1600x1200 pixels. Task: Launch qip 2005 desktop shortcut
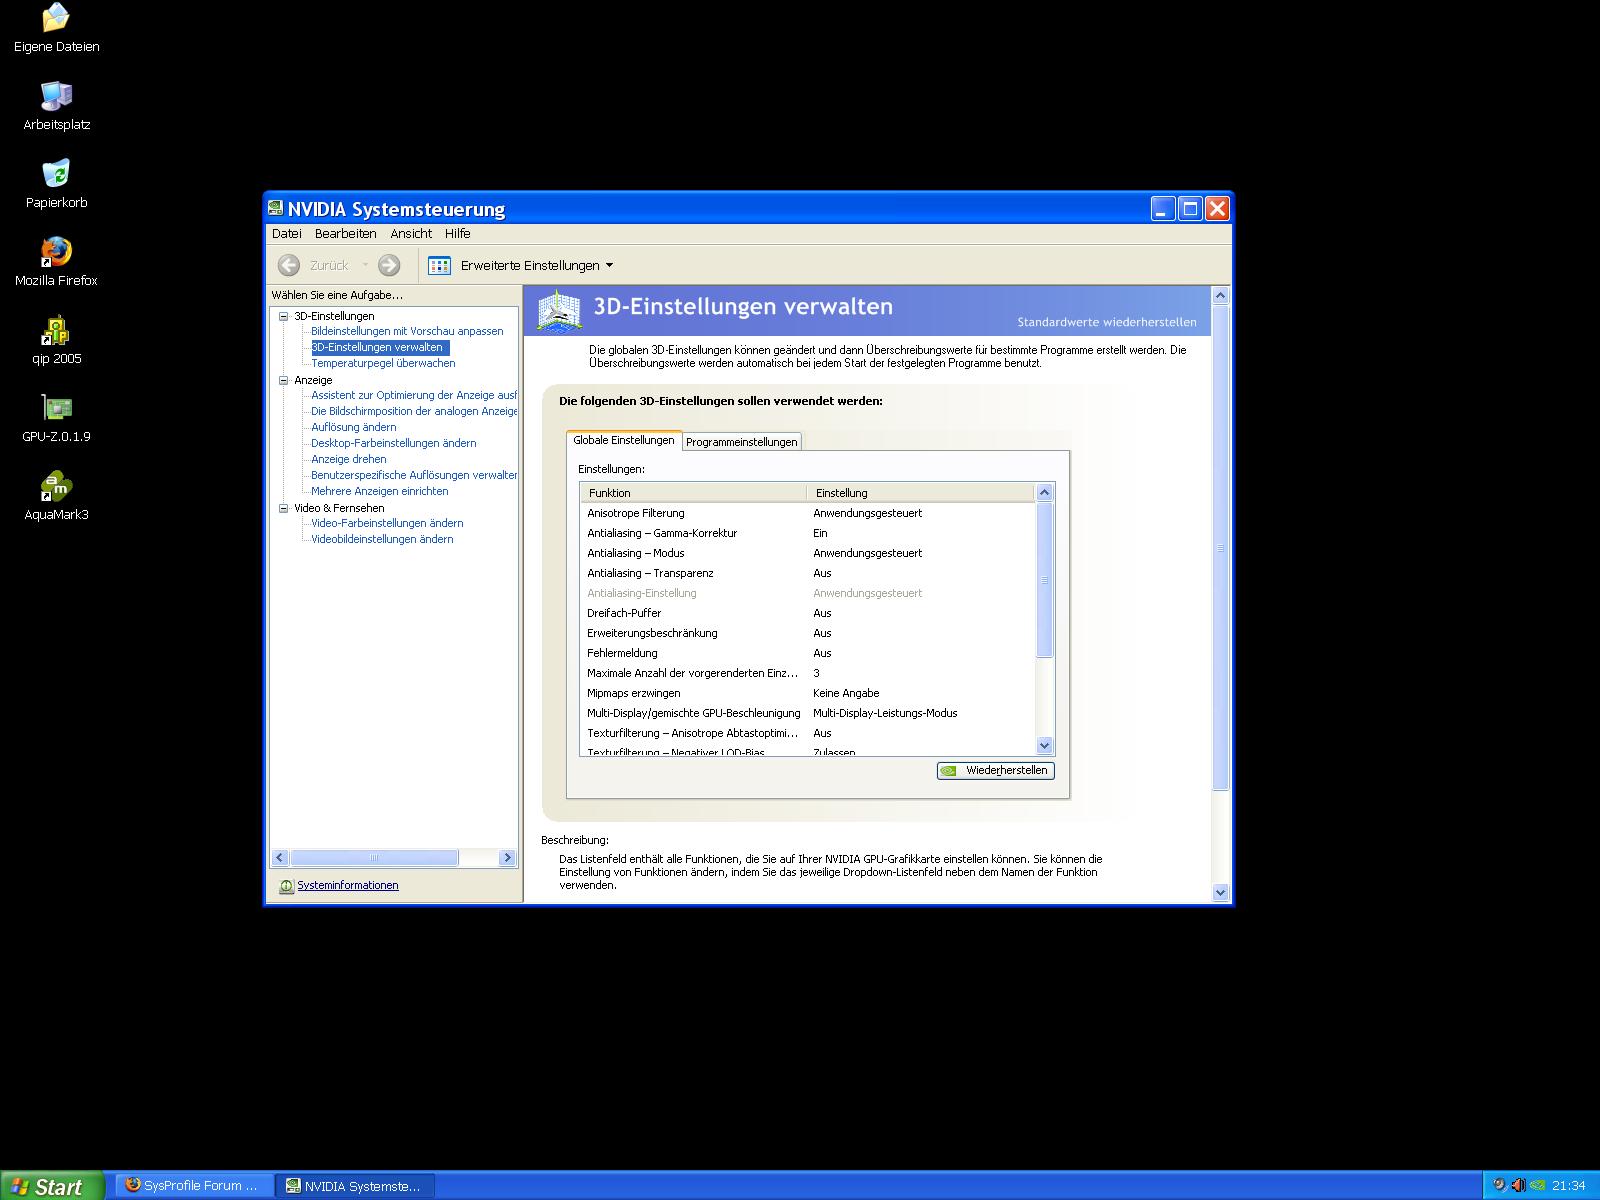(56, 341)
